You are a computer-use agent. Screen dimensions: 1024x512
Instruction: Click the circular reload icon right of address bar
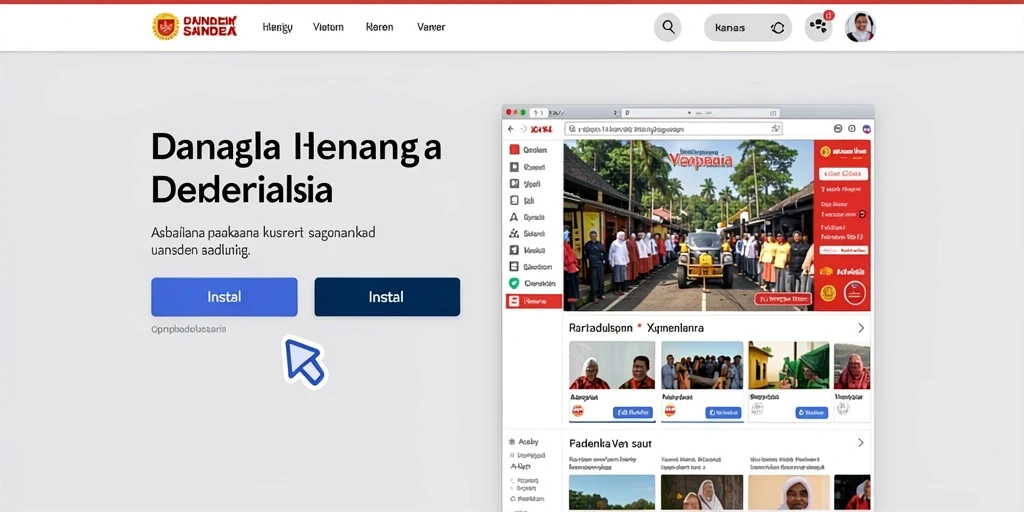(838, 129)
